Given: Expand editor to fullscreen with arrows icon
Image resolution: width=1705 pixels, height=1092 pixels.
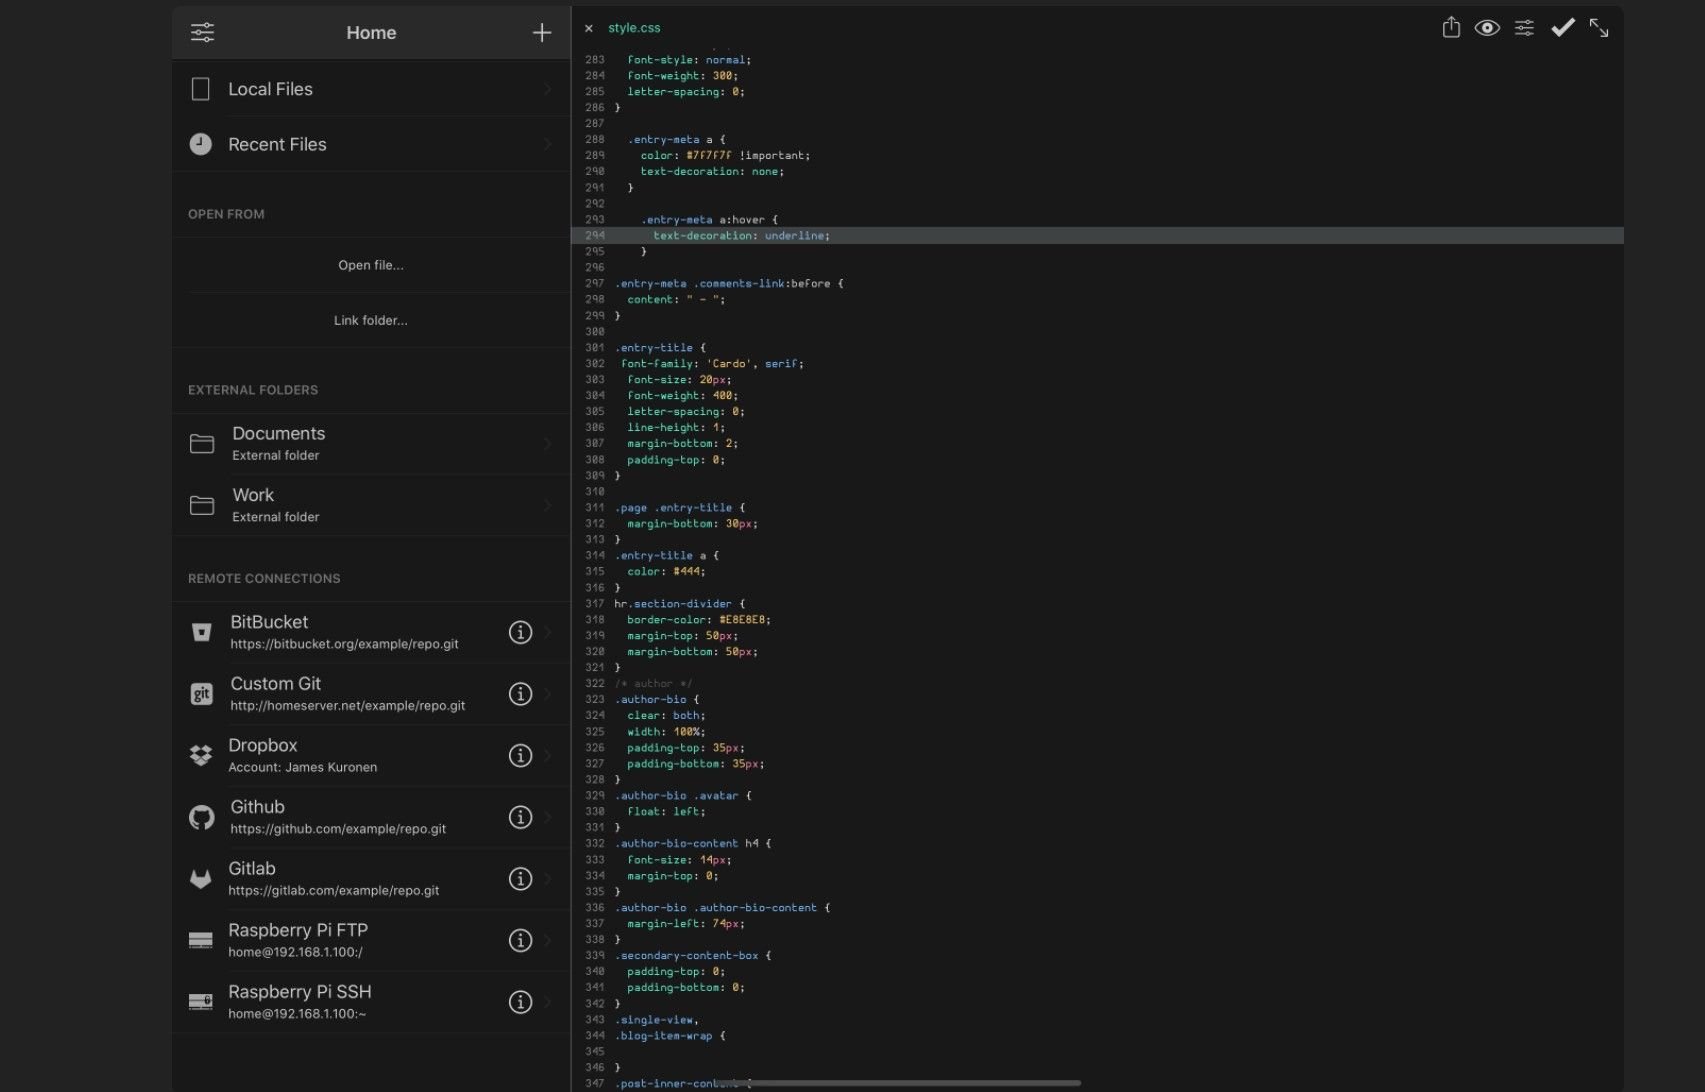Looking at the screenshot, I should (x=1599, y=28).
